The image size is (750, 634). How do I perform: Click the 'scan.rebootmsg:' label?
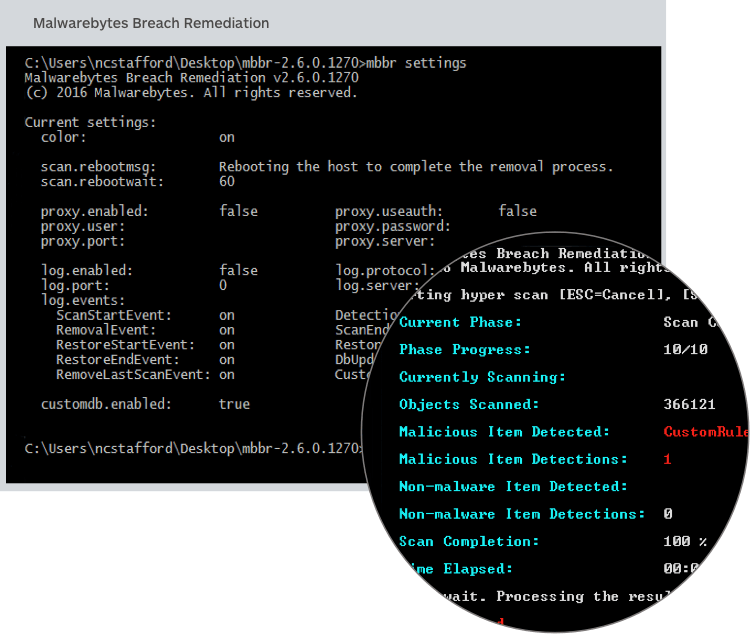coord(99,167)
